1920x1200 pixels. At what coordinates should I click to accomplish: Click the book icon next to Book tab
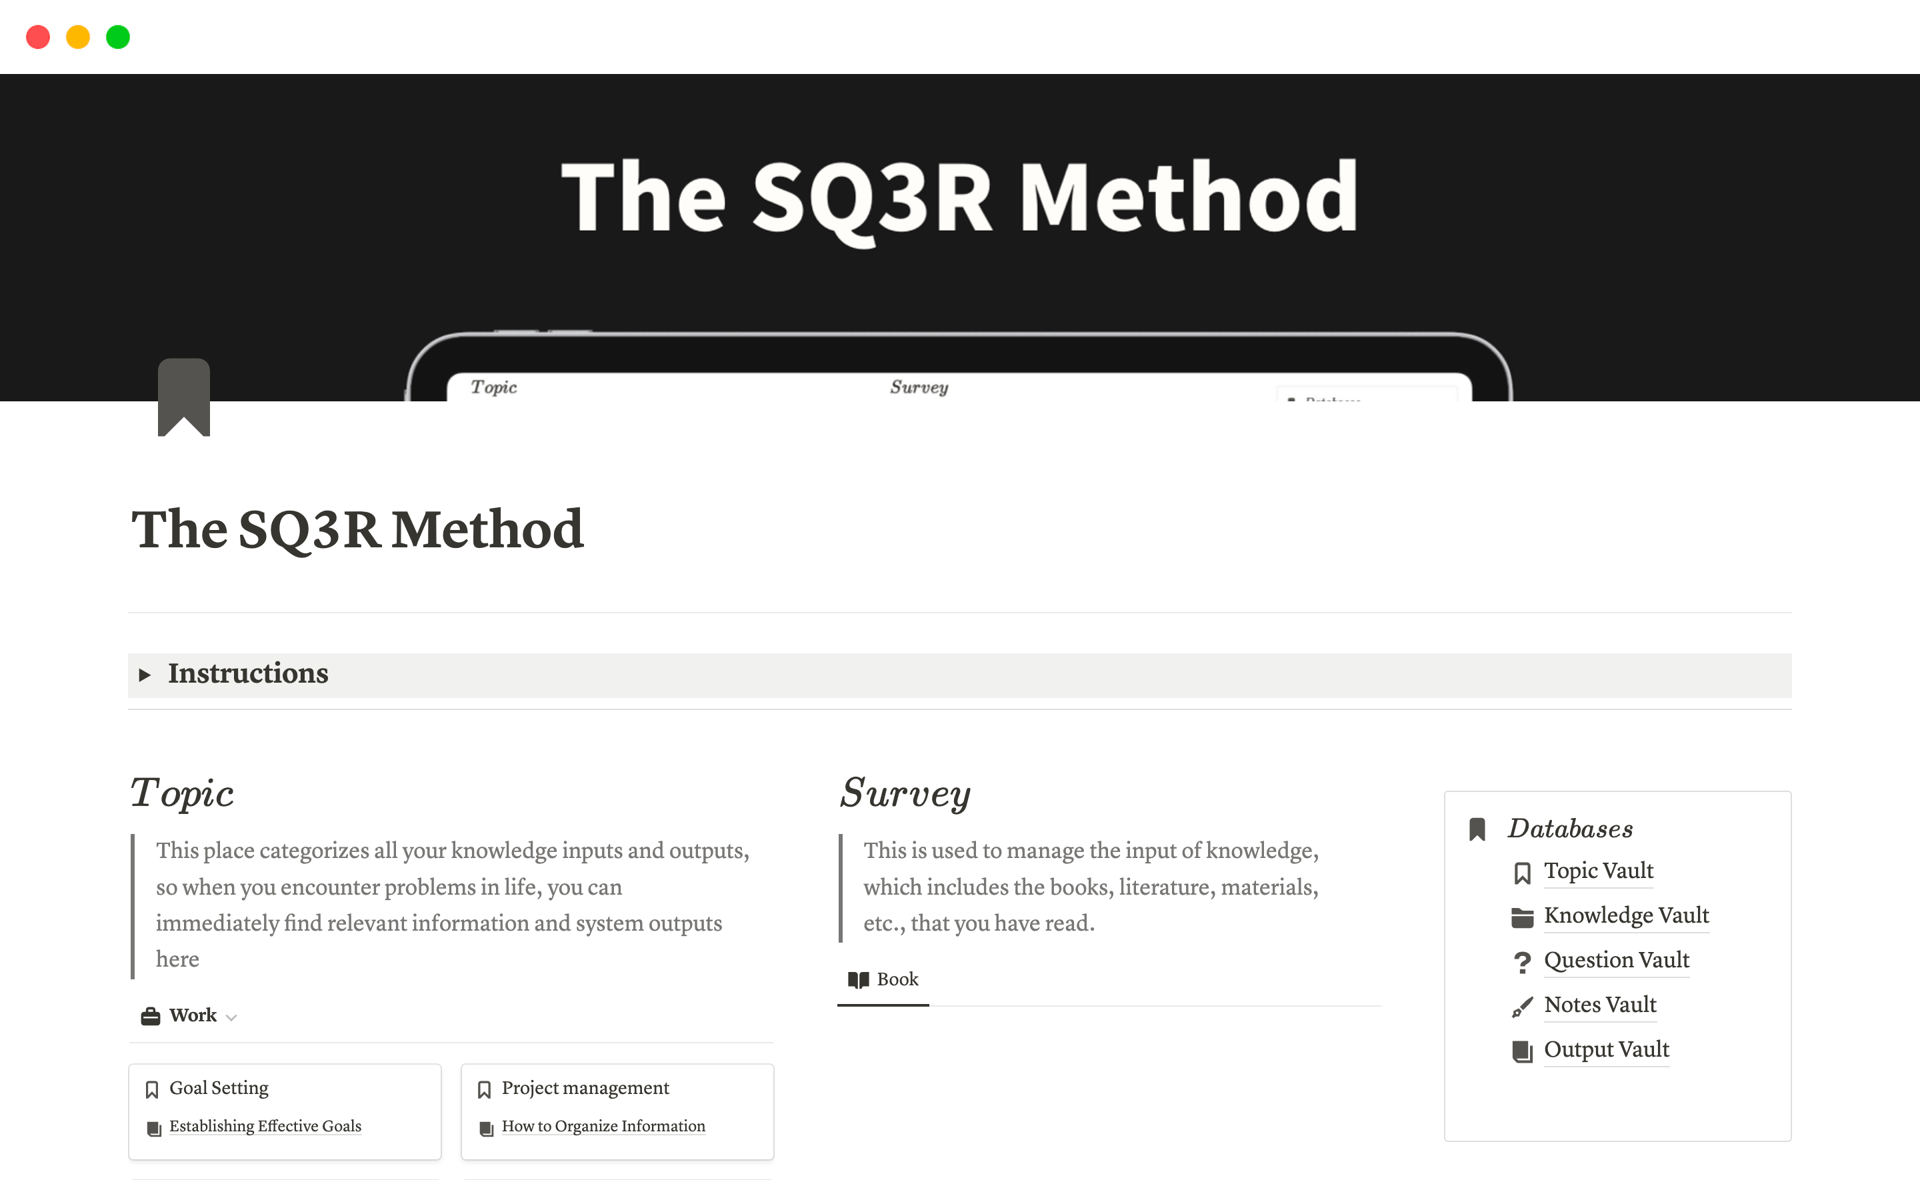click(x=857, y=977)
